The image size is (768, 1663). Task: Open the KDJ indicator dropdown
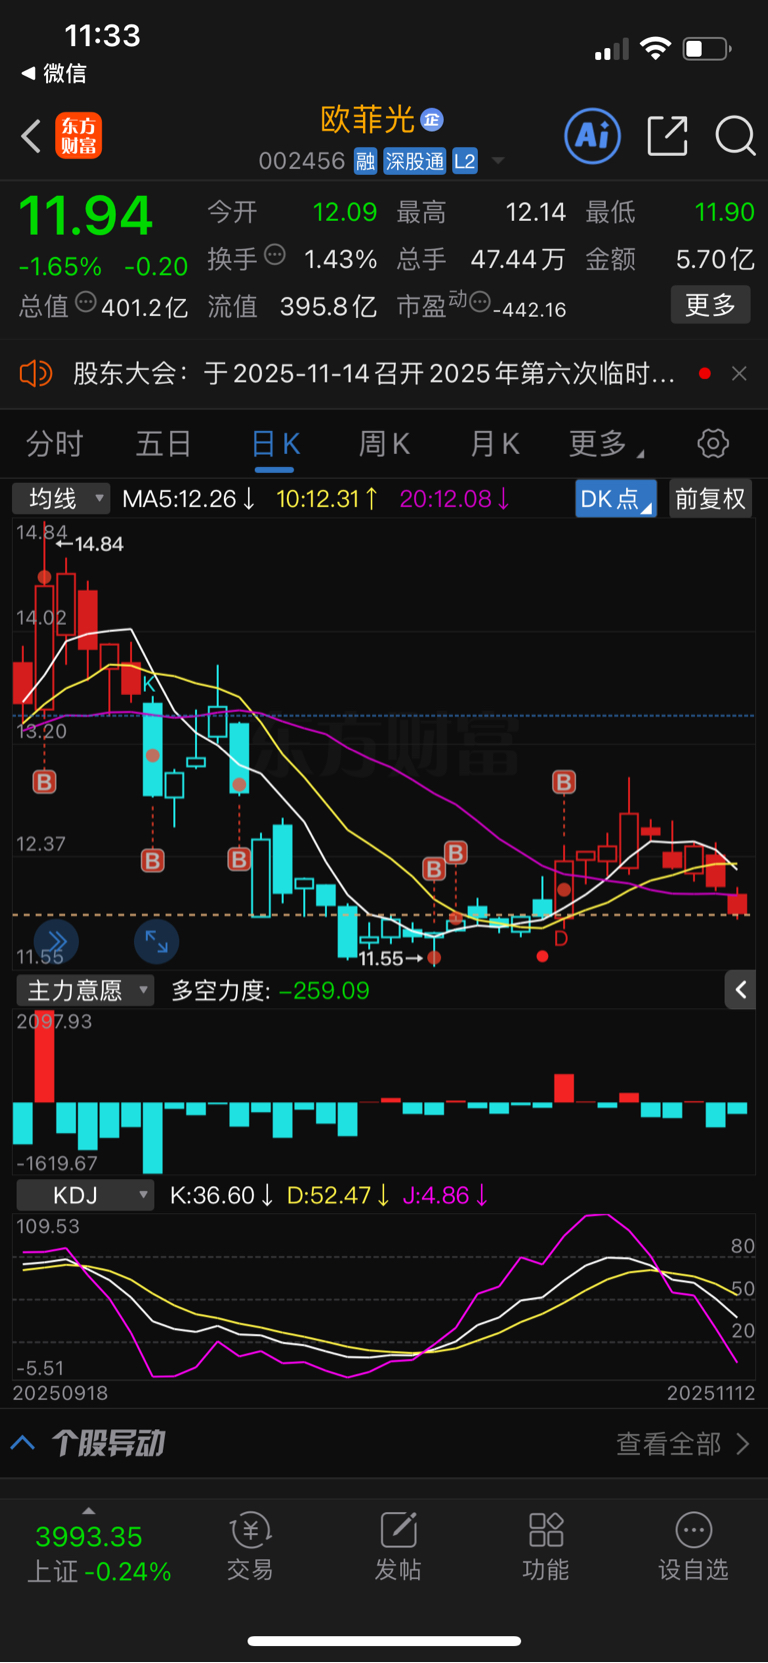pyautogui.click(x=85, y=1195)
